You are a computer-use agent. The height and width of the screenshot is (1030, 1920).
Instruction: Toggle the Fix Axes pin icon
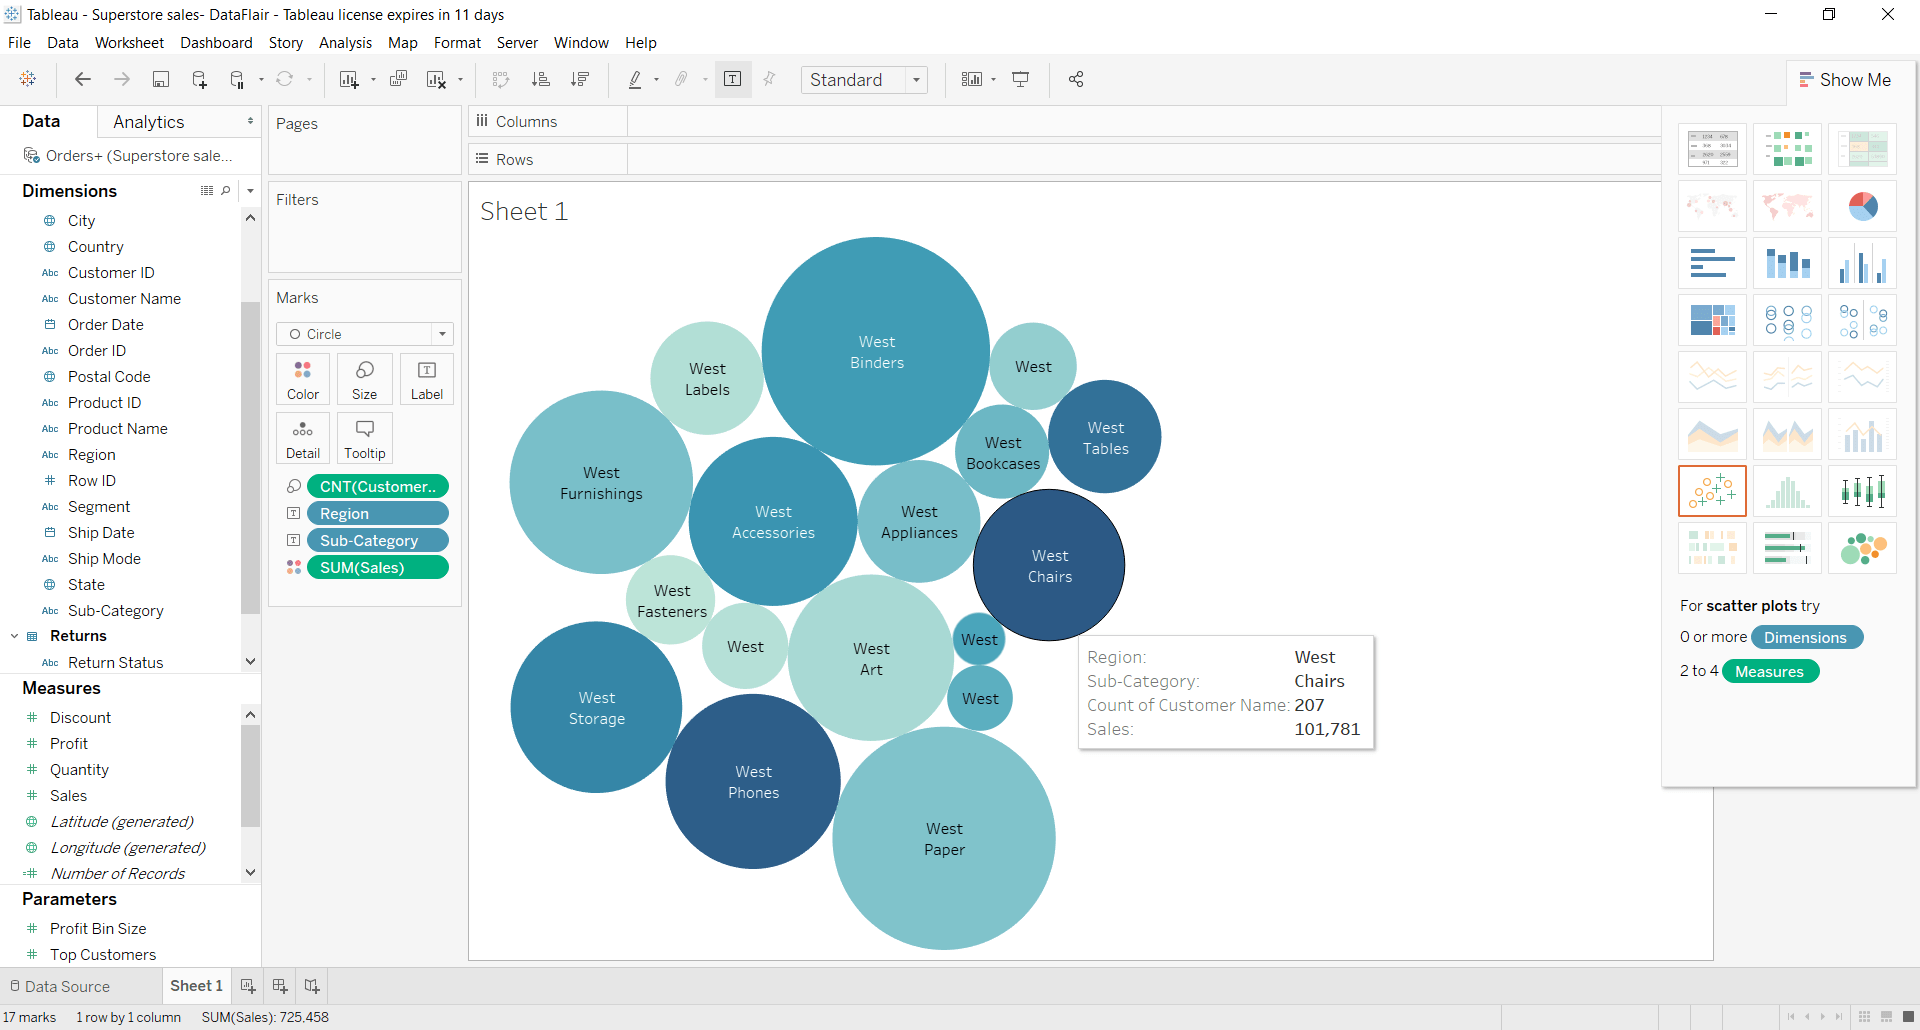(x=769, y=79)
